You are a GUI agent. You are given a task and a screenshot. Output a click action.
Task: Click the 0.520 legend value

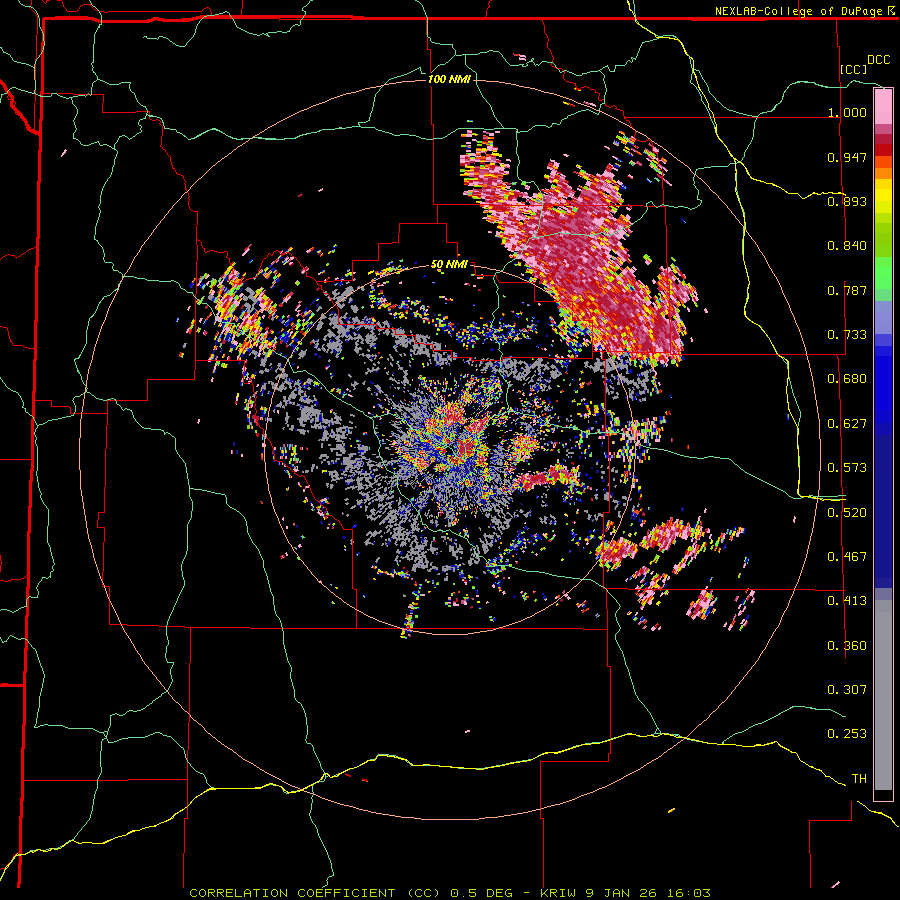click(x=847, y=512)
